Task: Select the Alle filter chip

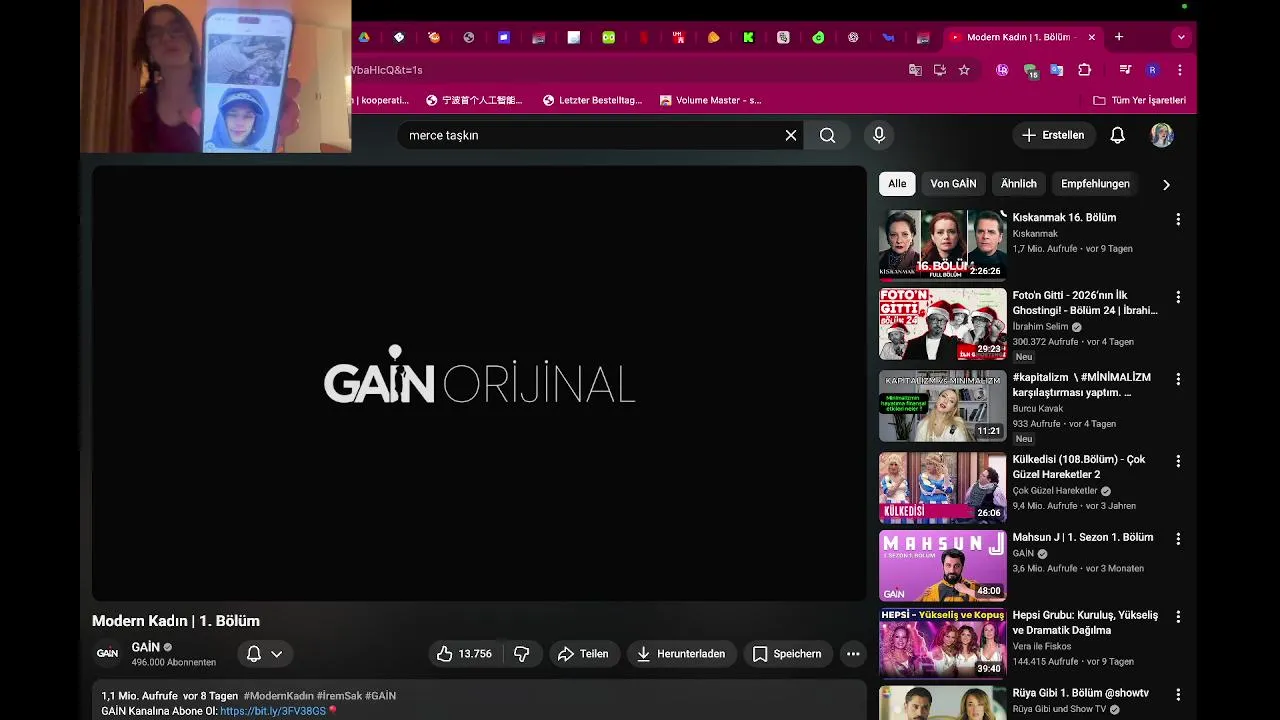Action: pyautogui.click(x=897, y=184)
